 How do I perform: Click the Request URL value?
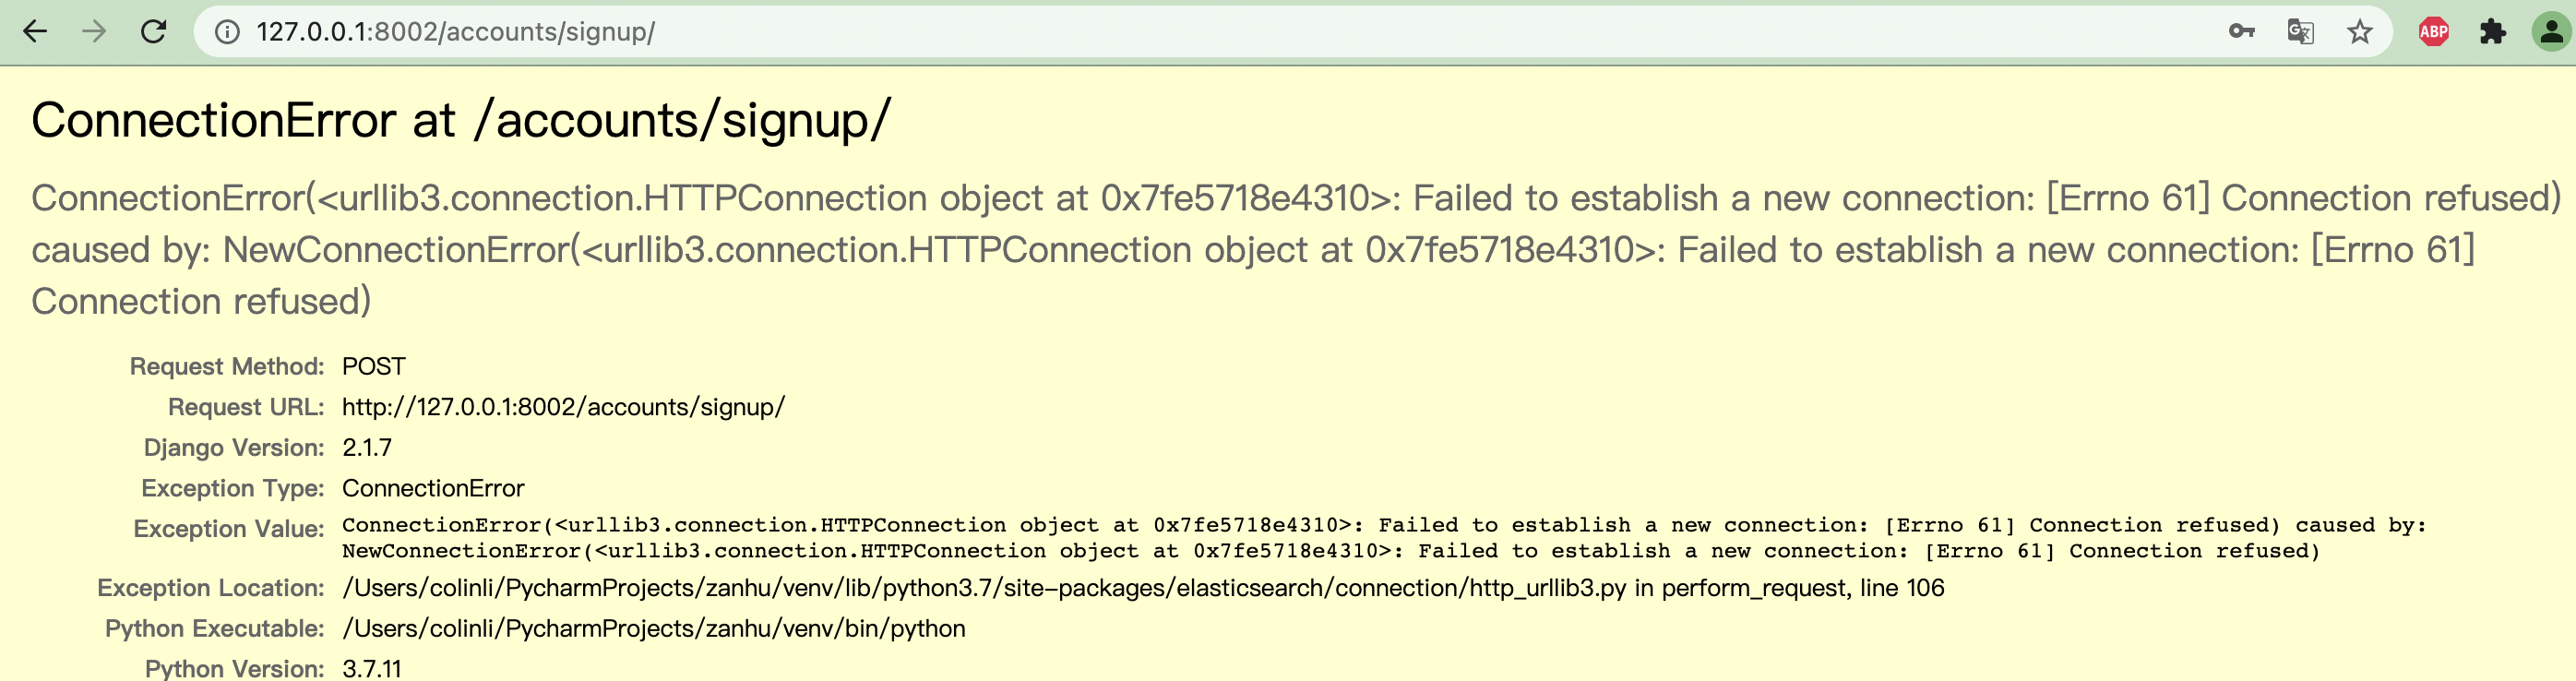coord(563,407)
